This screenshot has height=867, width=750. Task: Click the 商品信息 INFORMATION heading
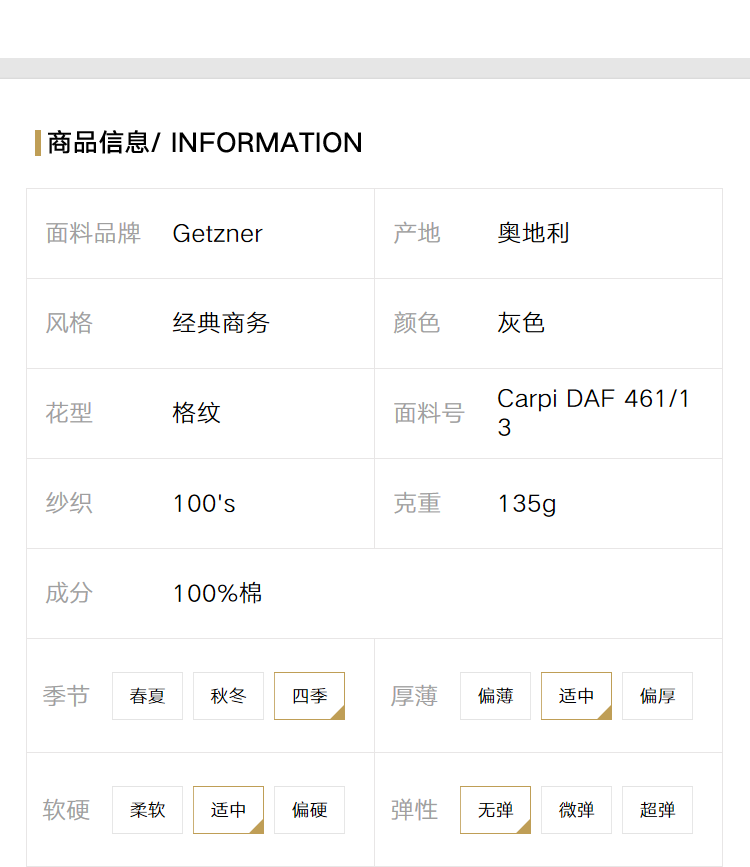click(x=205, y=143)
